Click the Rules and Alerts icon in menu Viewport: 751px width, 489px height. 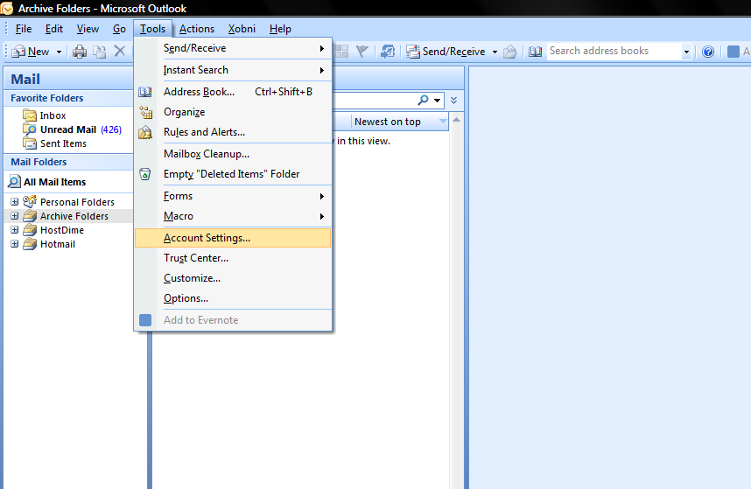point(145,132)
